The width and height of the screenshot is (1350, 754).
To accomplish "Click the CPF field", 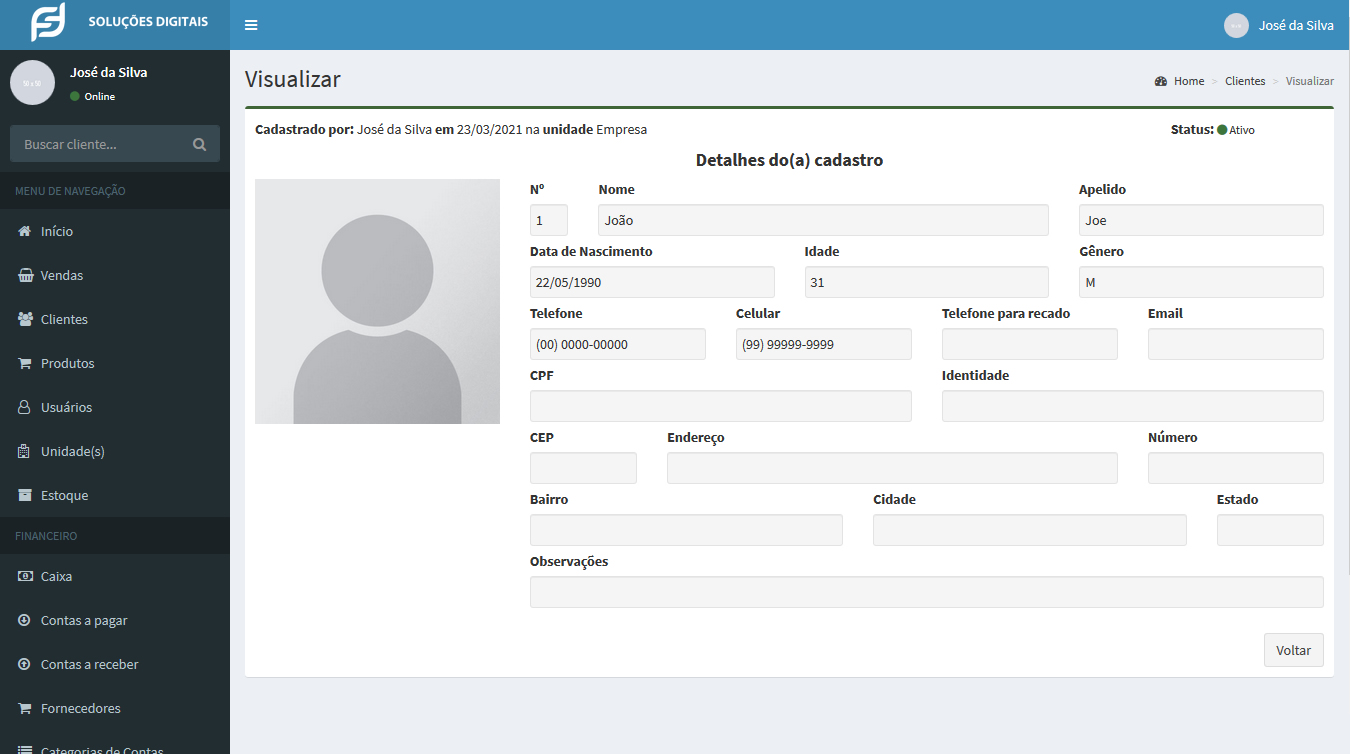I will pos(721,406).
